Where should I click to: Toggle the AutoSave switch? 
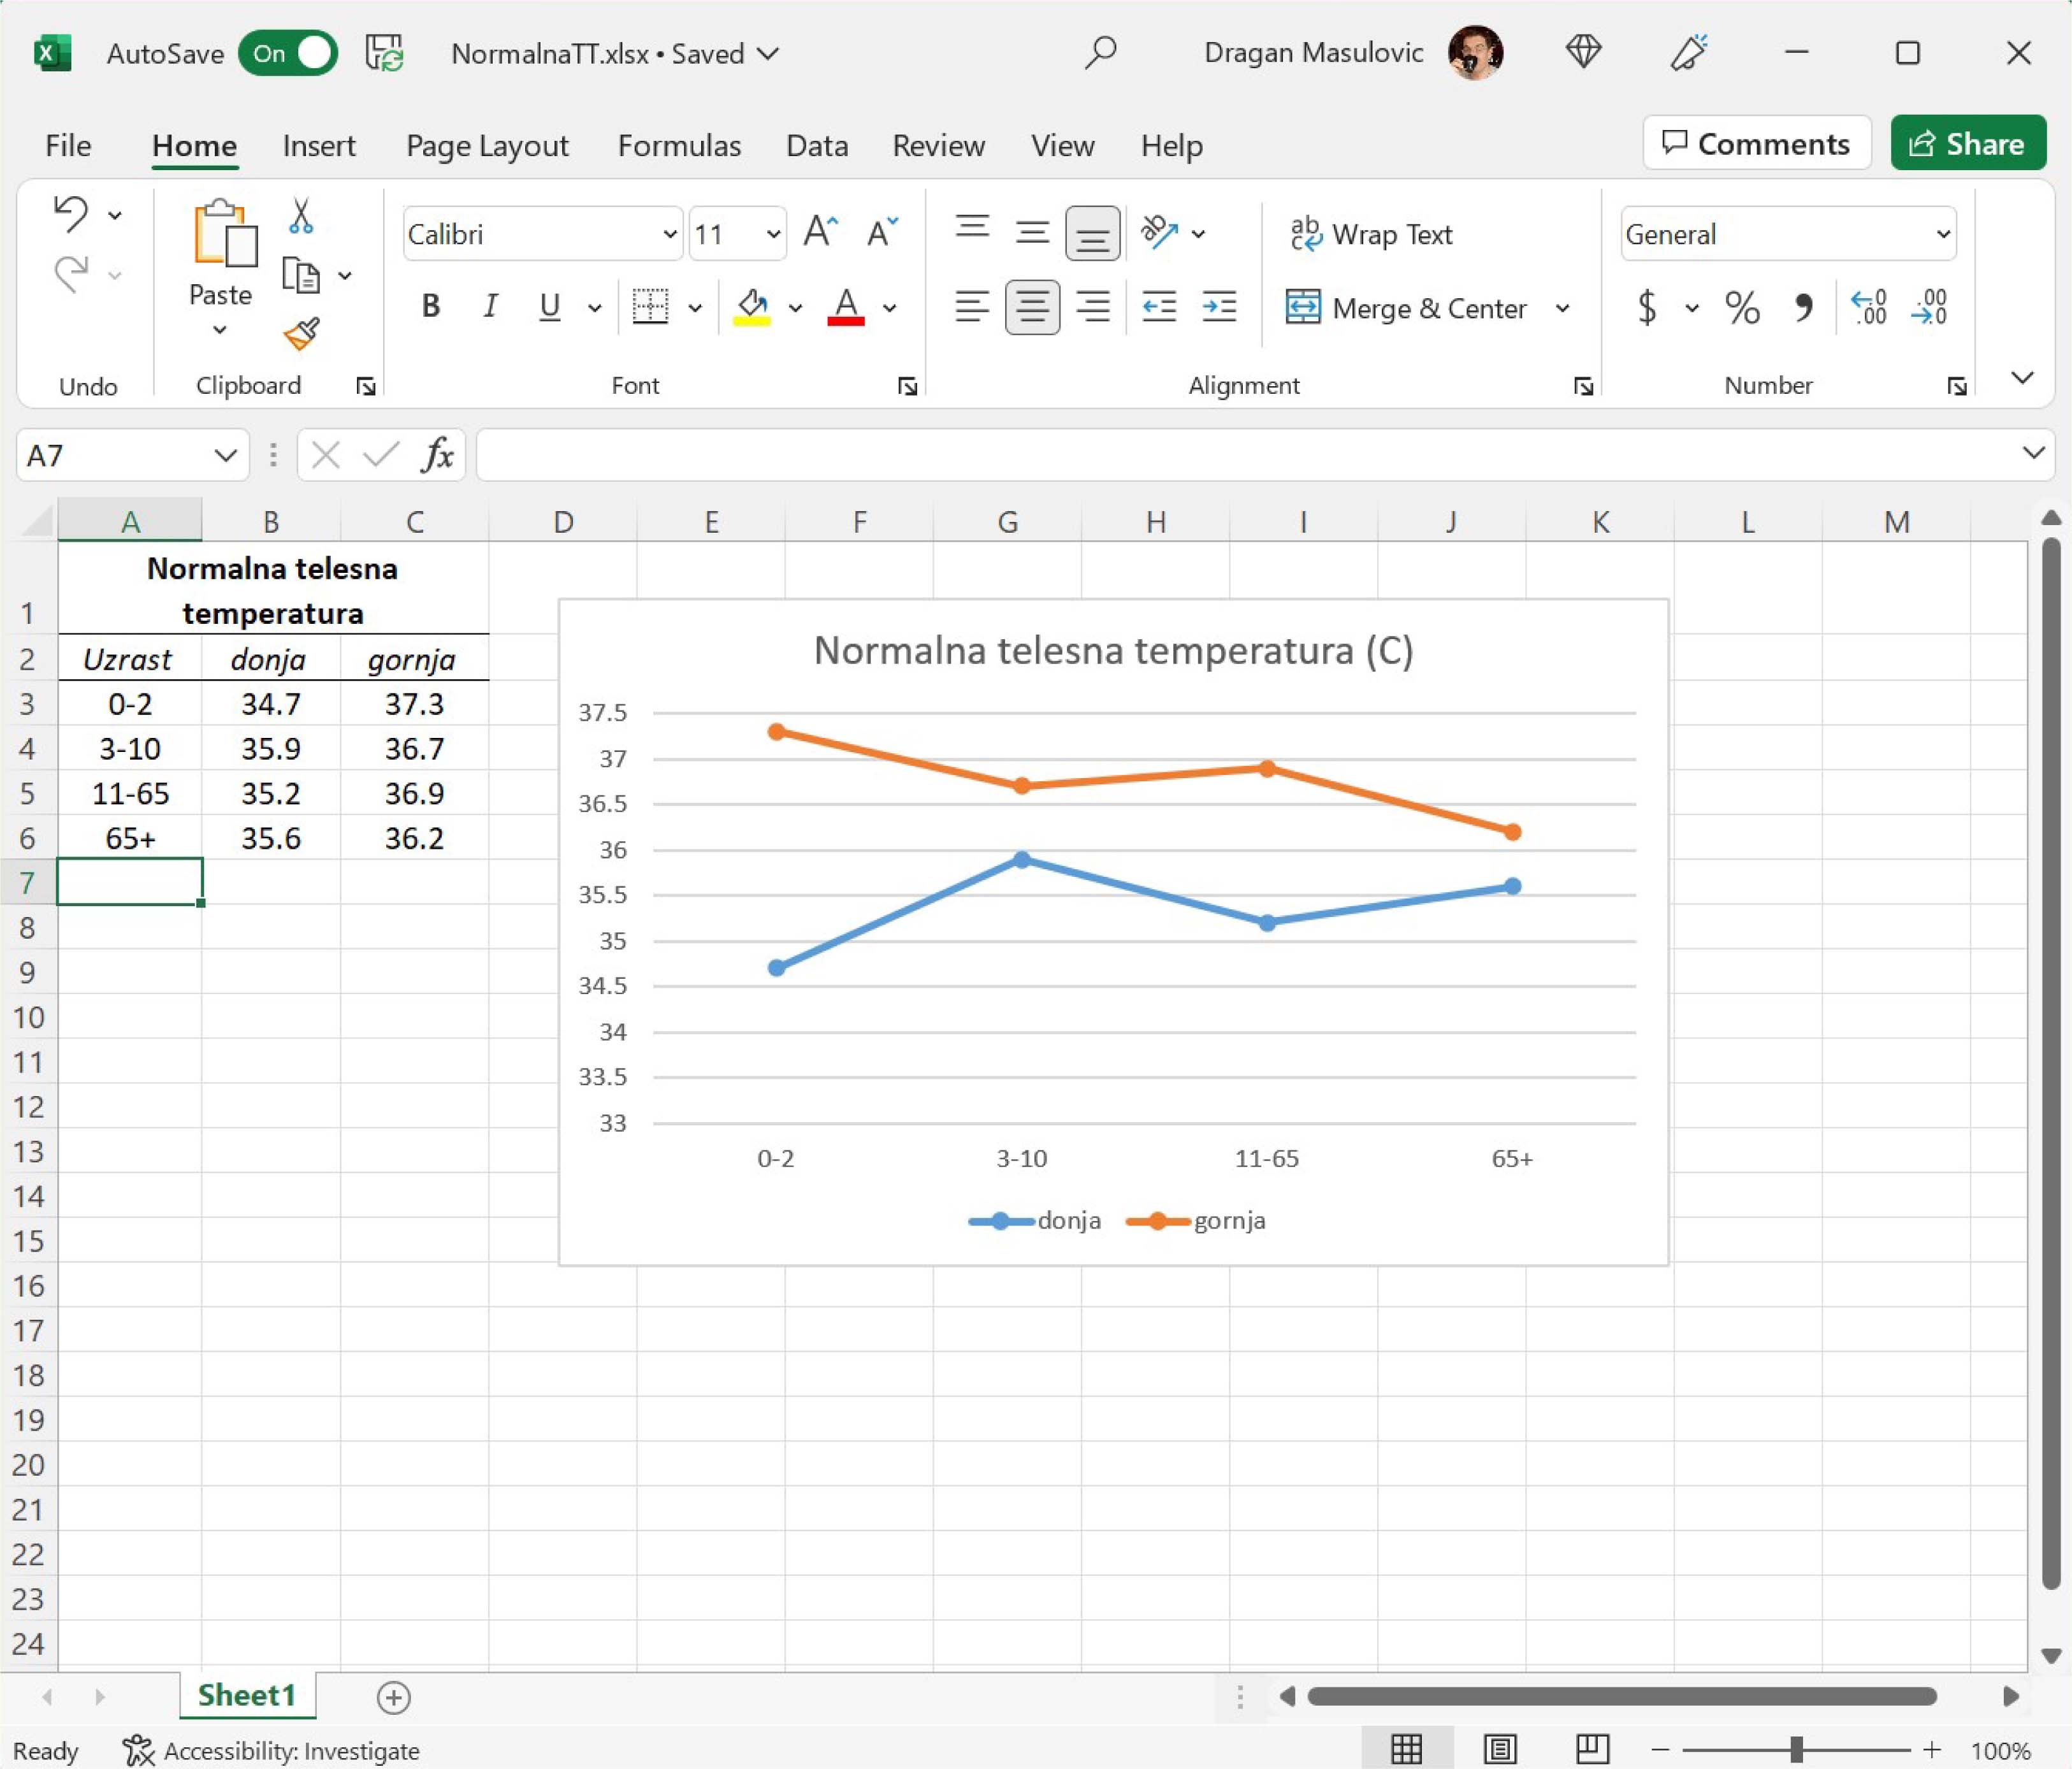(x=288, y=54)
